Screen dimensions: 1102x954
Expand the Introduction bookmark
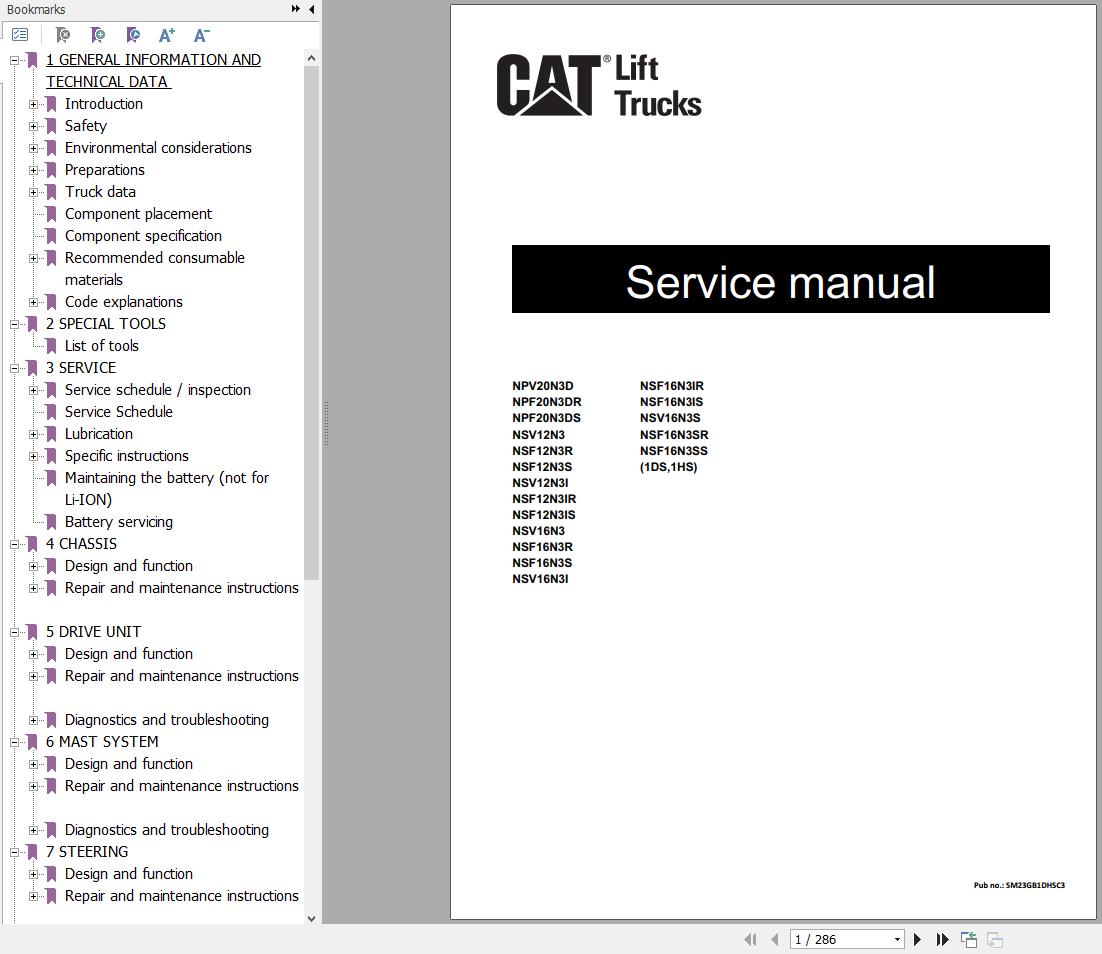(34, 103)
